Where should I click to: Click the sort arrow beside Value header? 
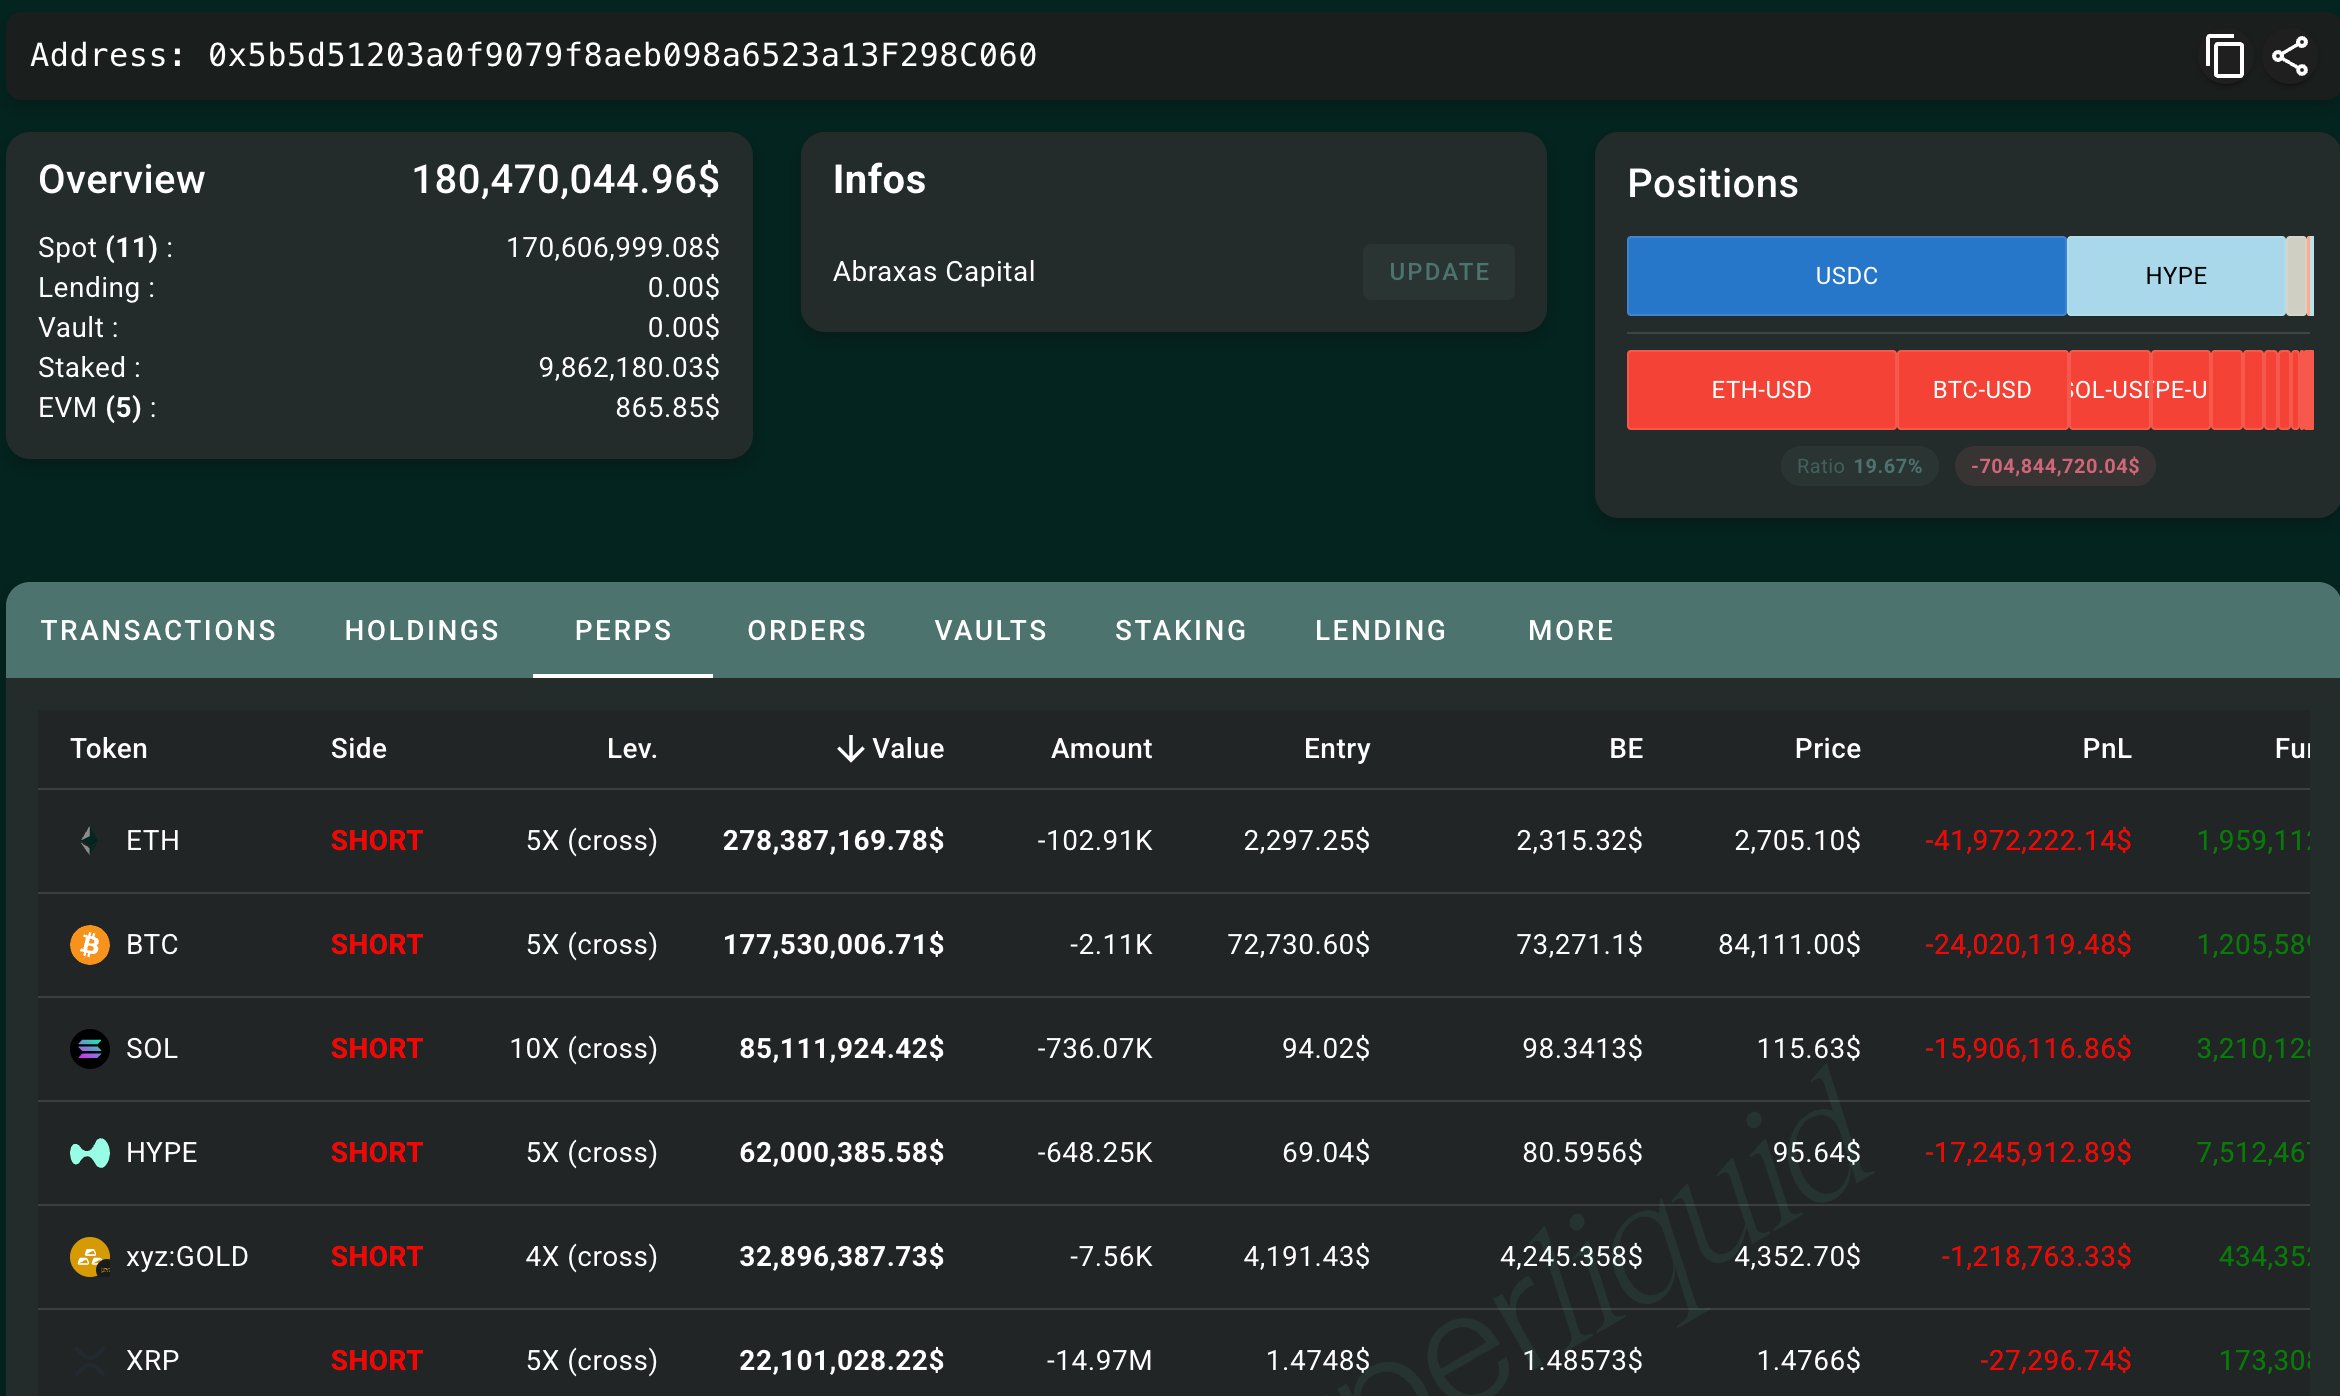coord(850,749)
